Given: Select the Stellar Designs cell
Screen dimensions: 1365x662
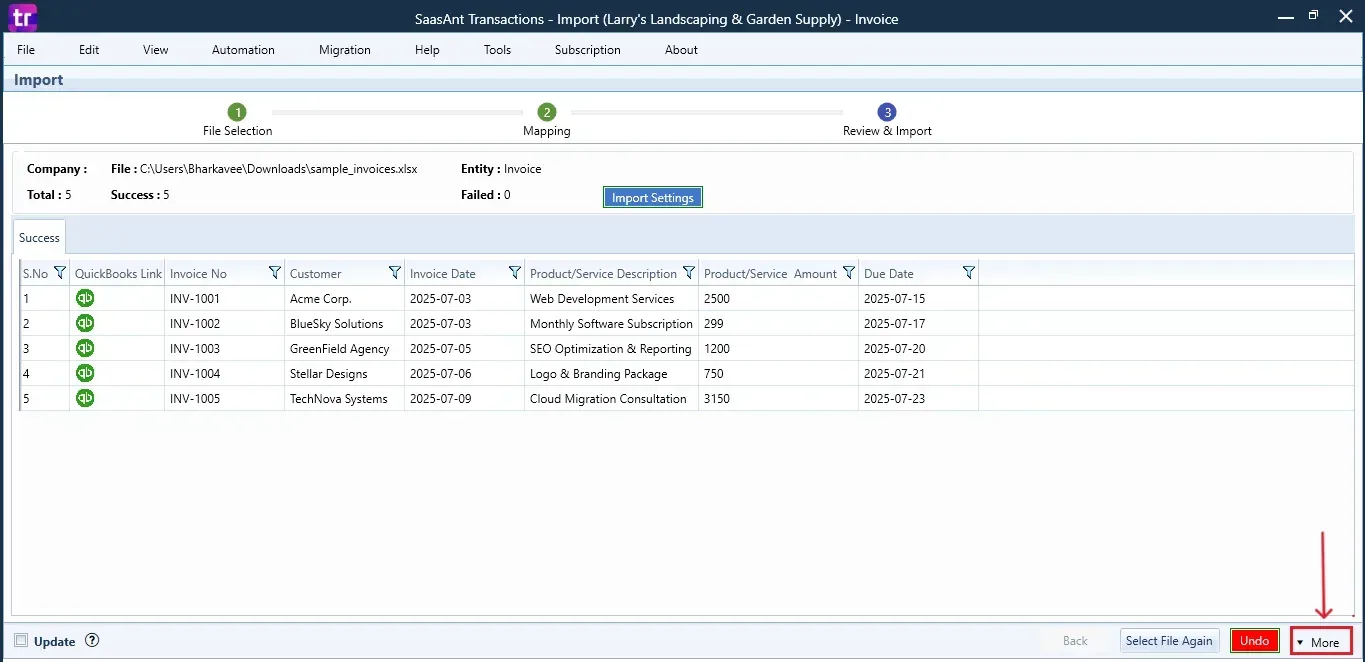Looking at the screenshot, I should pos(344,373).
